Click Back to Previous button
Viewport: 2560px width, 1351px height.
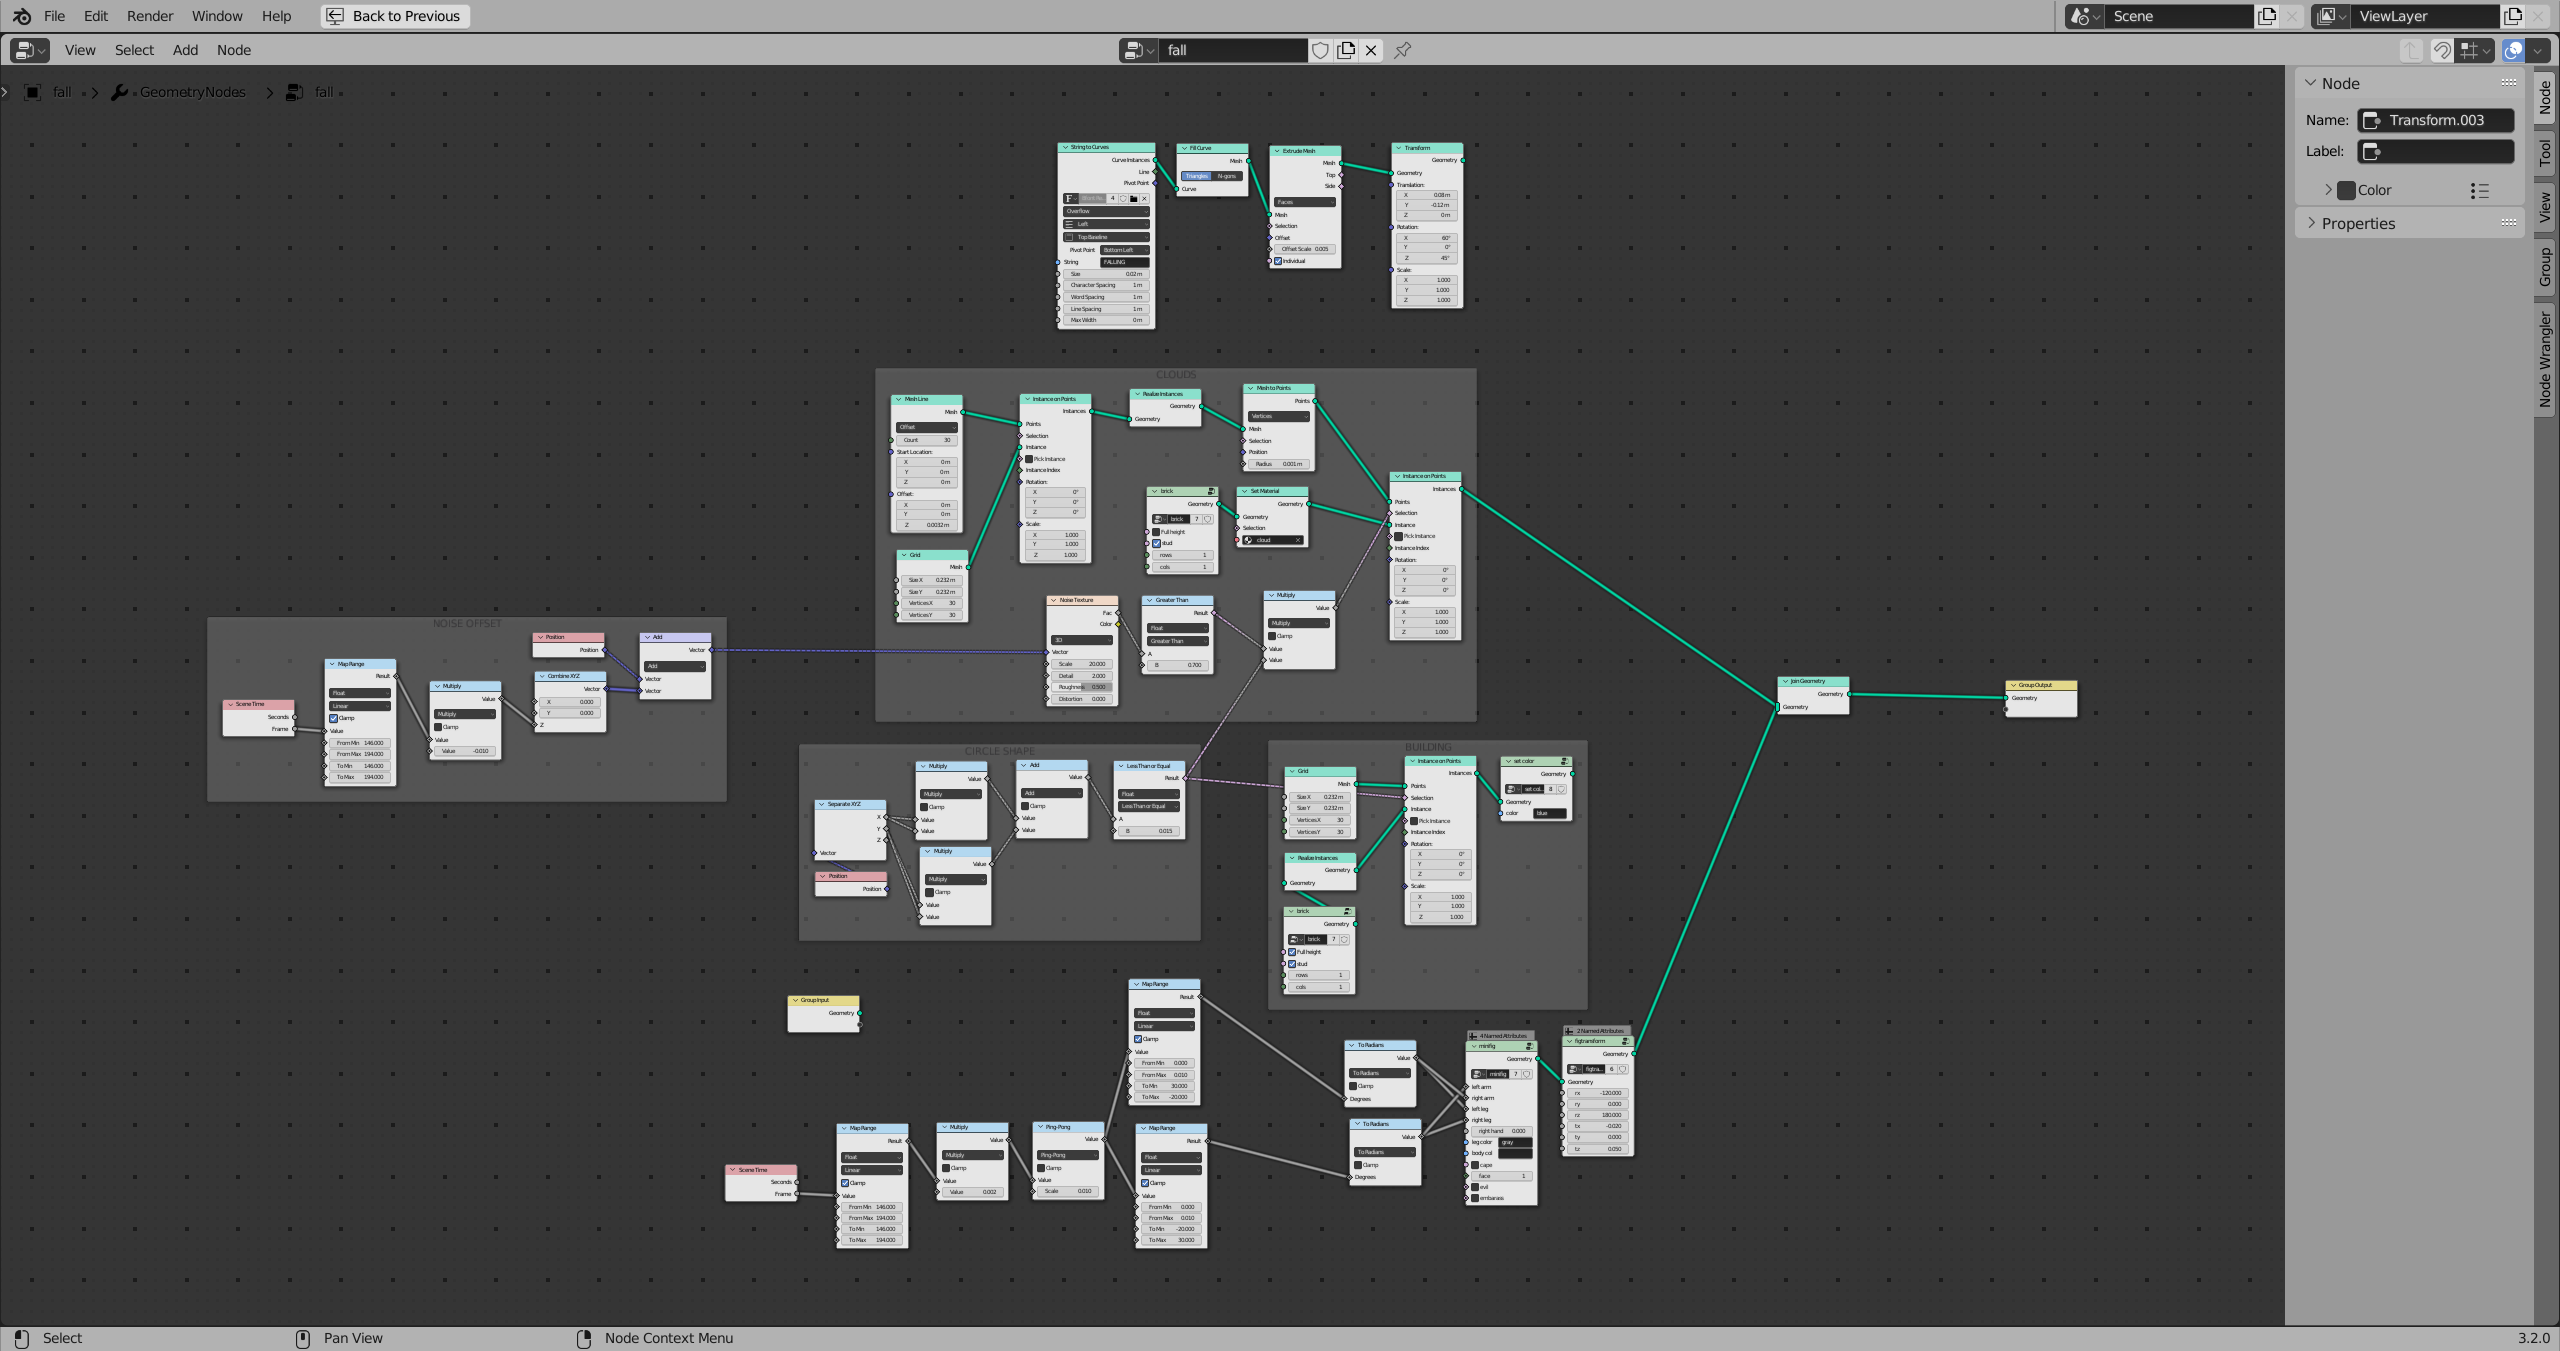click(x=395, y=16)
